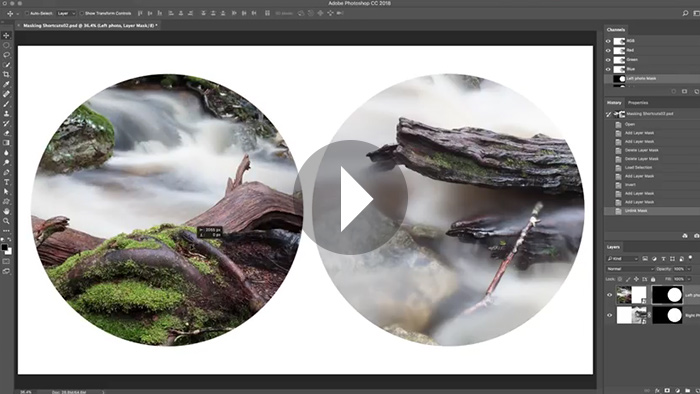The height and width of the screenshot is (394, 700).
Task: Click the background color swatch
Action: click(9, 252)
